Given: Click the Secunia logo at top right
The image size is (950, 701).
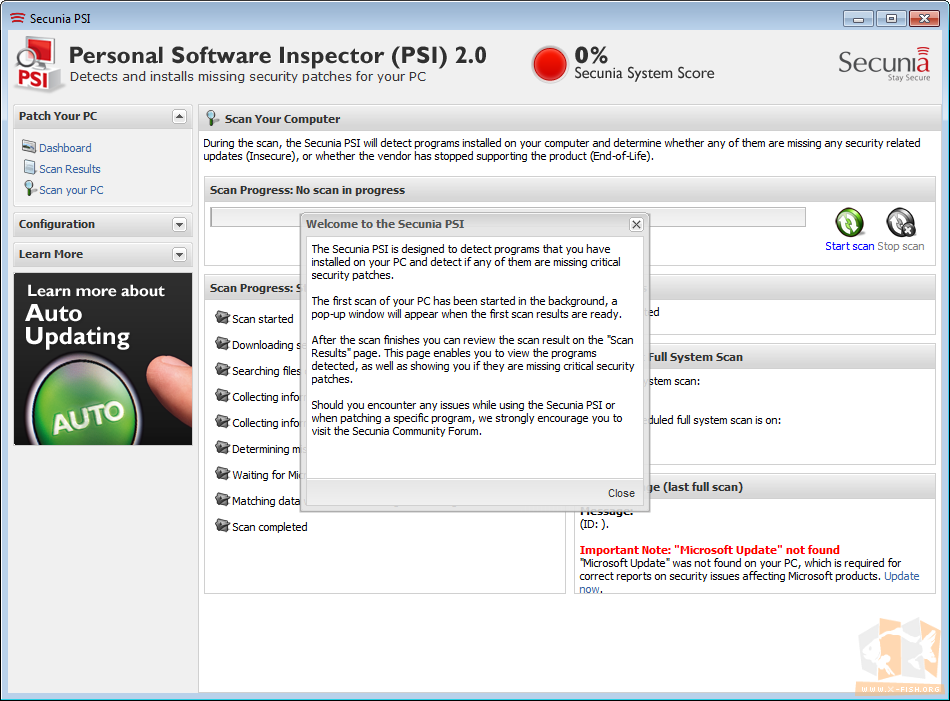Looking at the screenshot, I should click(x=884, y=64).
